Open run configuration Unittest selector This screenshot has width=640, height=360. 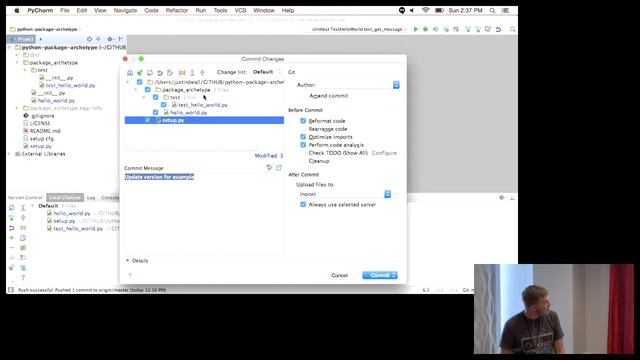click(359, 29)
